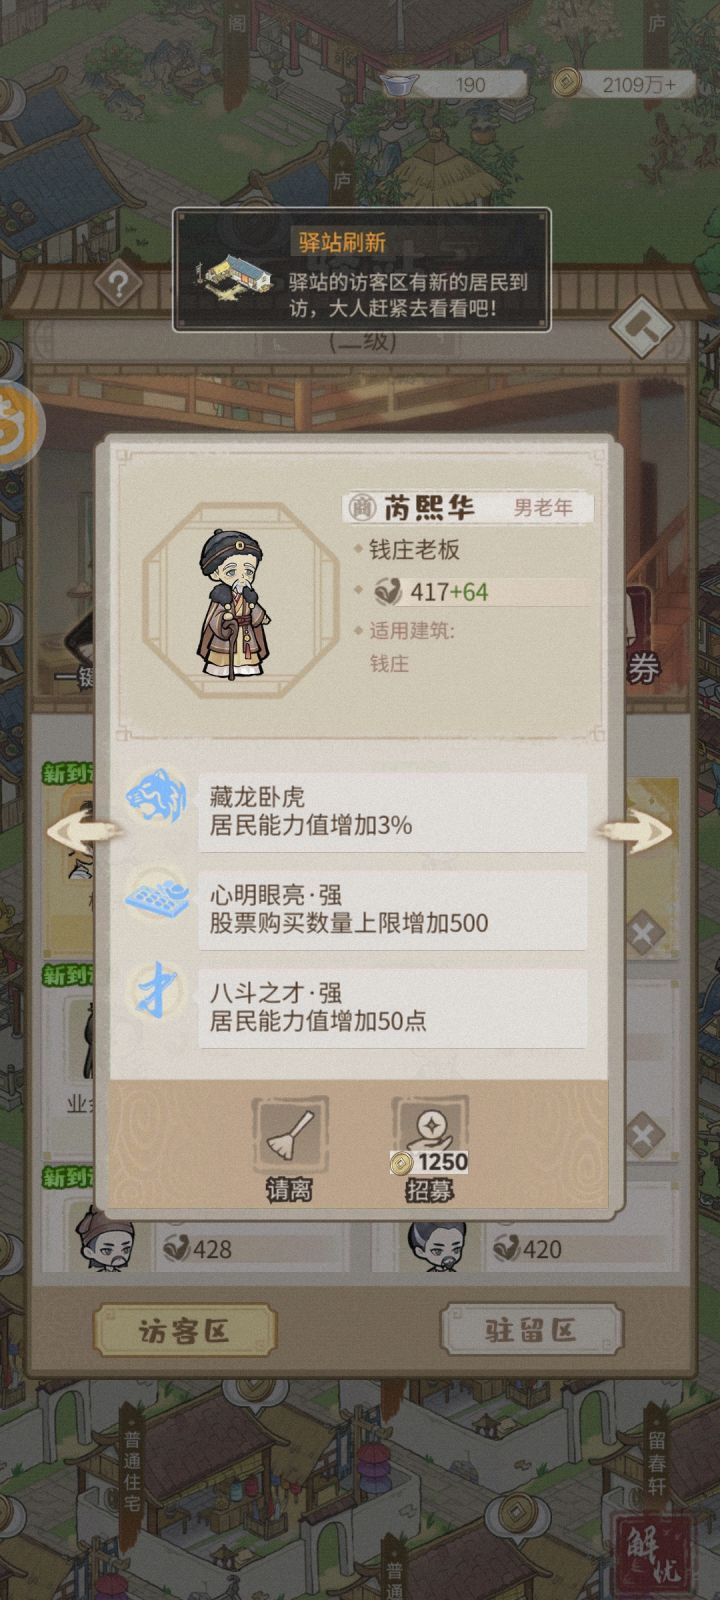
Task: Open the question mark help icon
Action: pyautogui.click(x=117, y=285)
